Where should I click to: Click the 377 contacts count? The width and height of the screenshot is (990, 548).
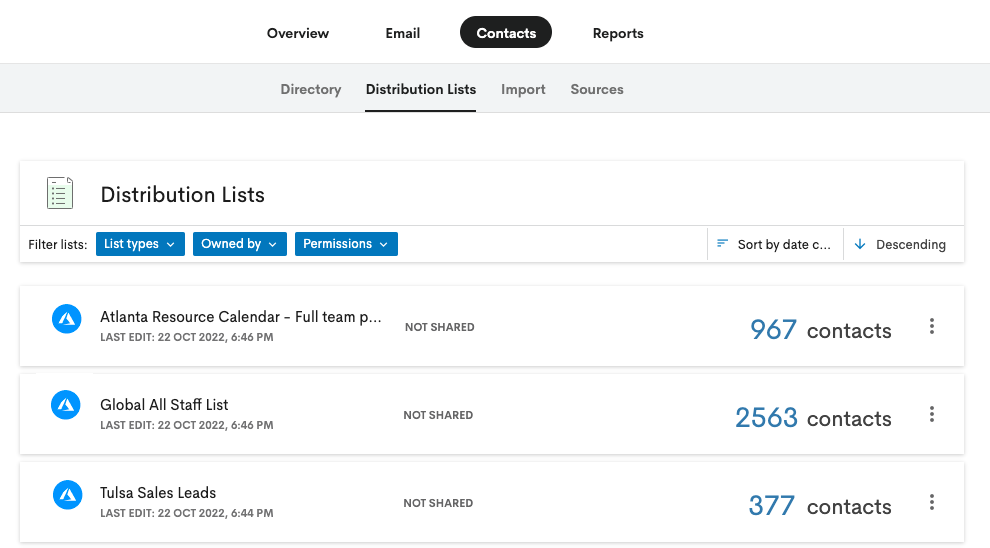pyautogui.click(x=820, y=506)
